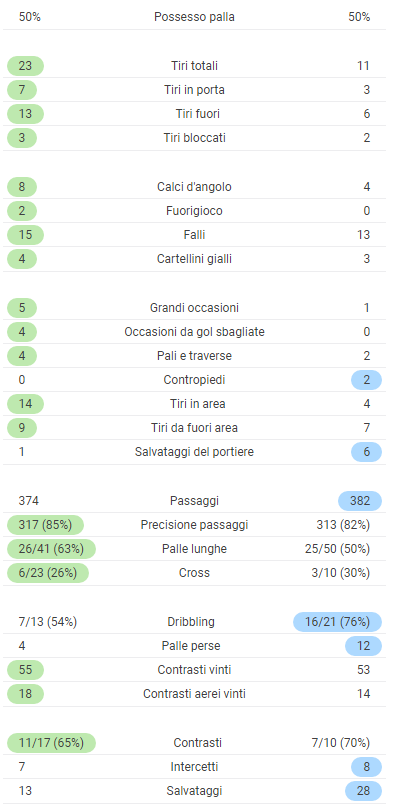Select the Possesso palla label
Screen dimensions: 394x810
click(194, 17)
